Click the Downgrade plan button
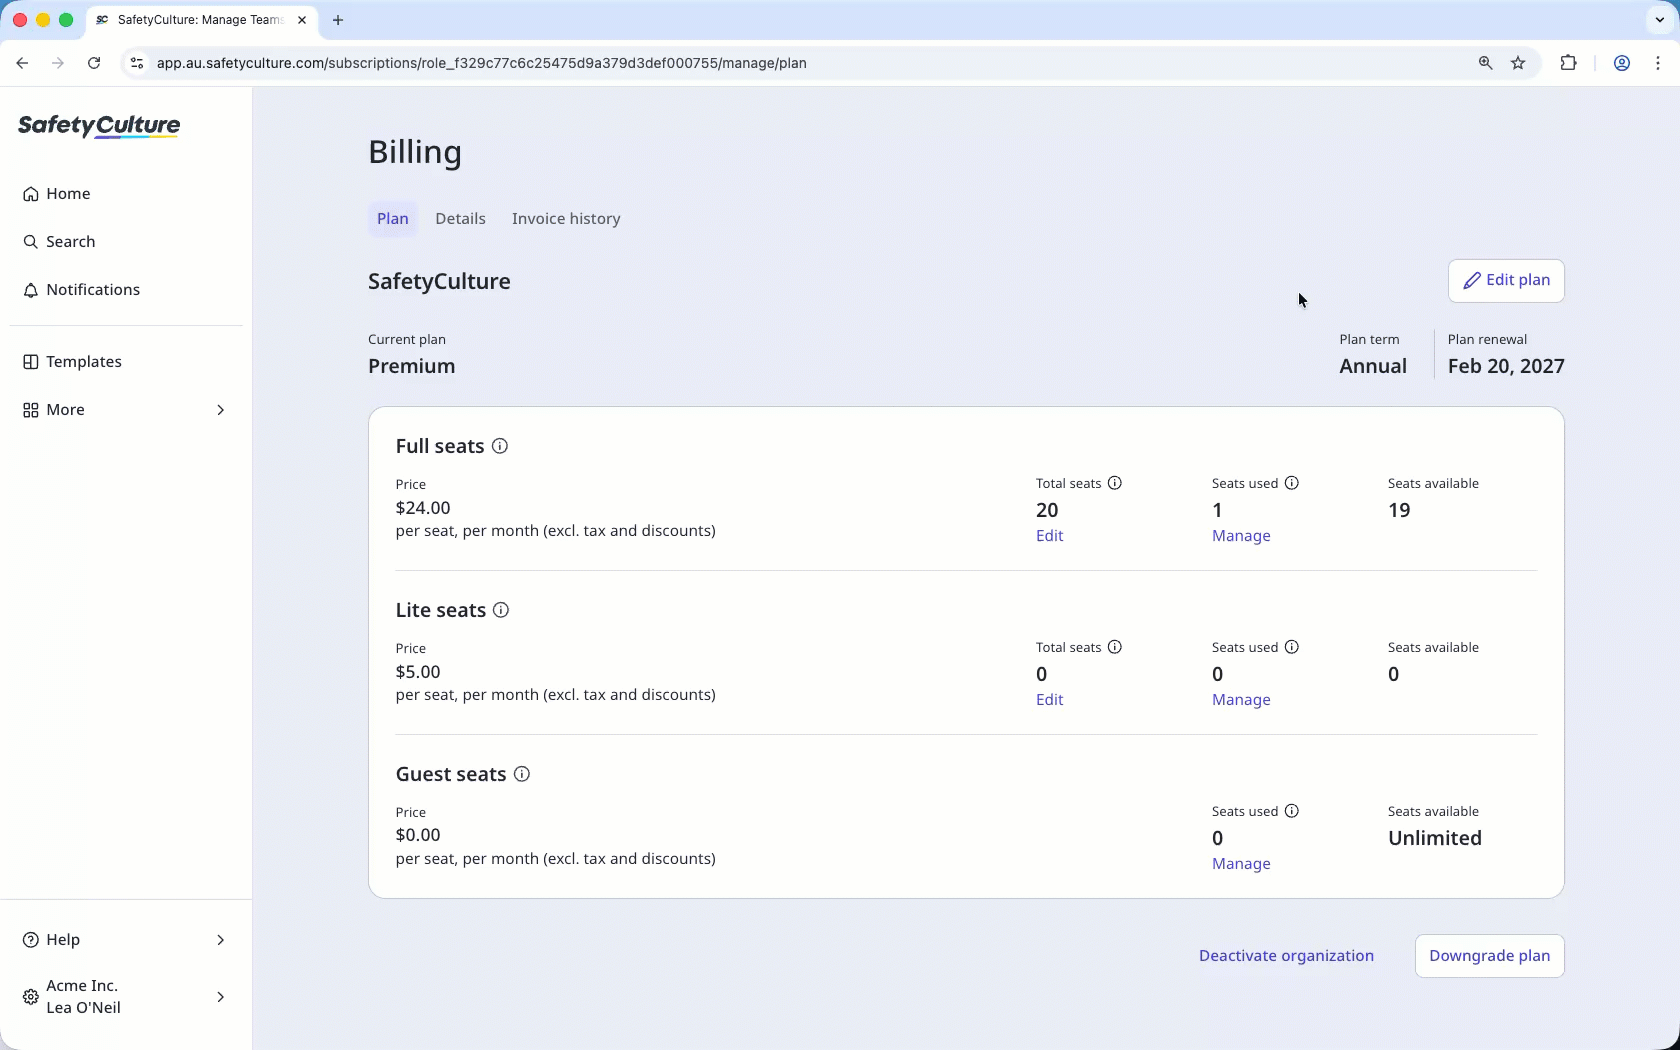The image size is (1680, 1050). [1490, 956]
